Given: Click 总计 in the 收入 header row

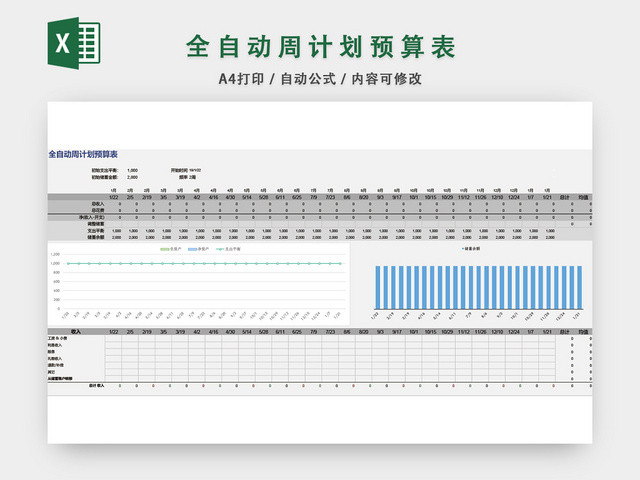Looking at the screenshot, I should [564, 332].
